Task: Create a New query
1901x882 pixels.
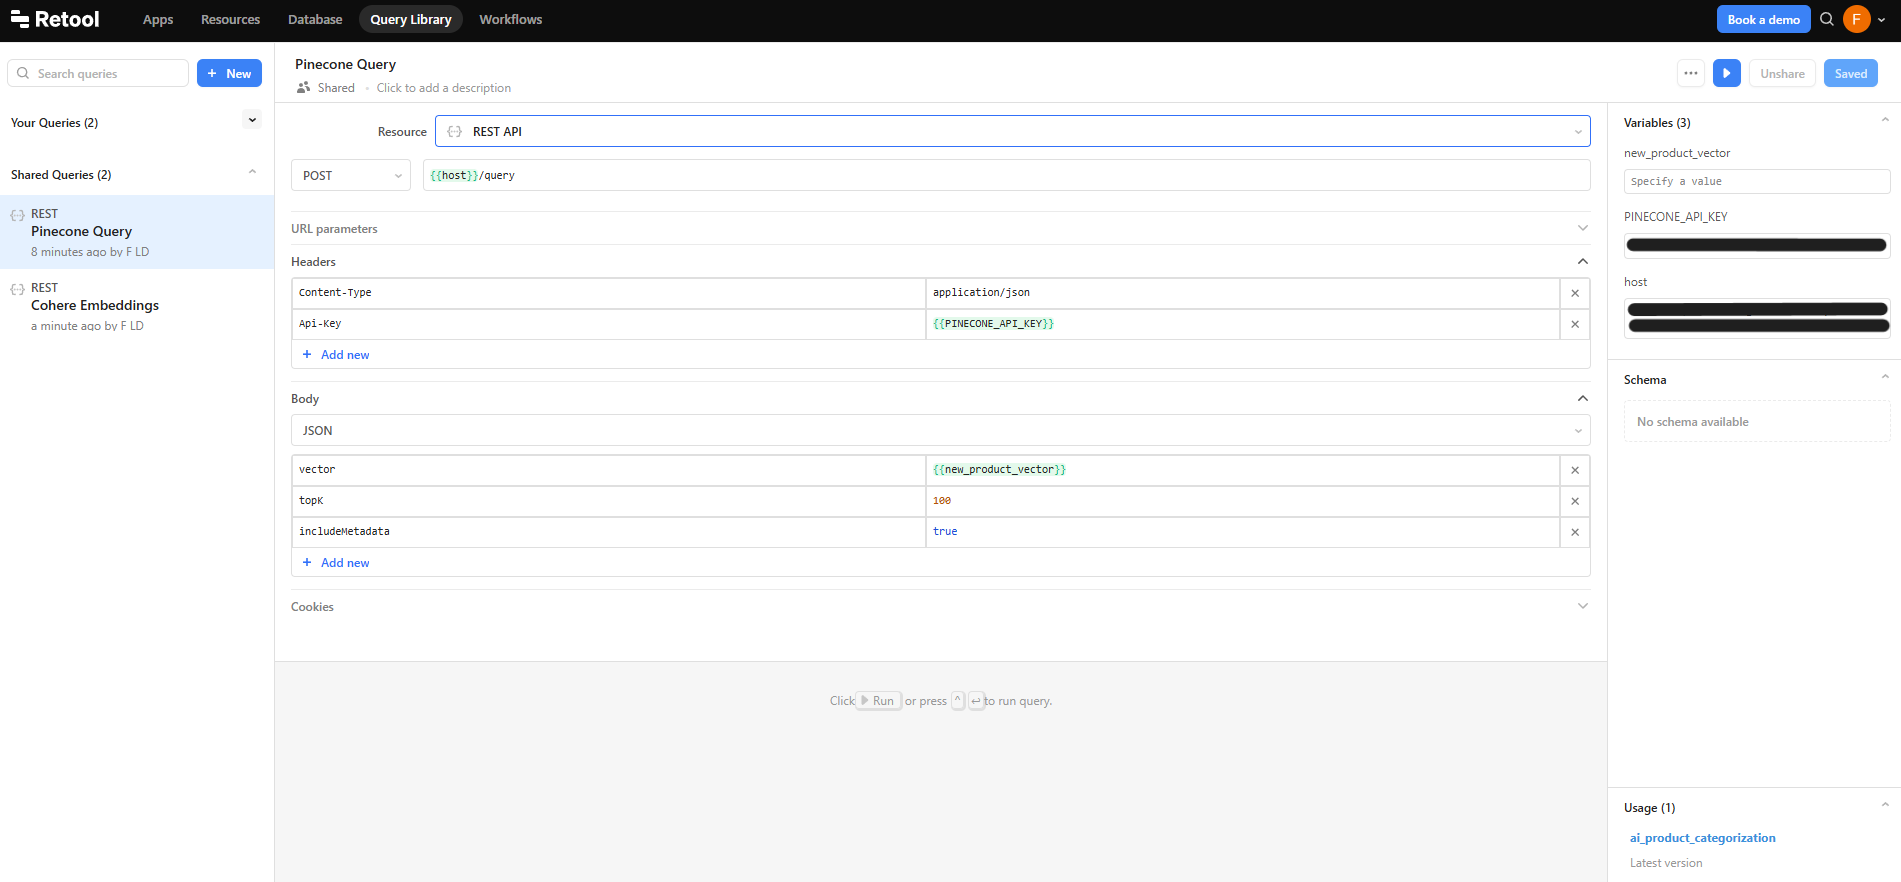Action: click(x=229, y=73)
